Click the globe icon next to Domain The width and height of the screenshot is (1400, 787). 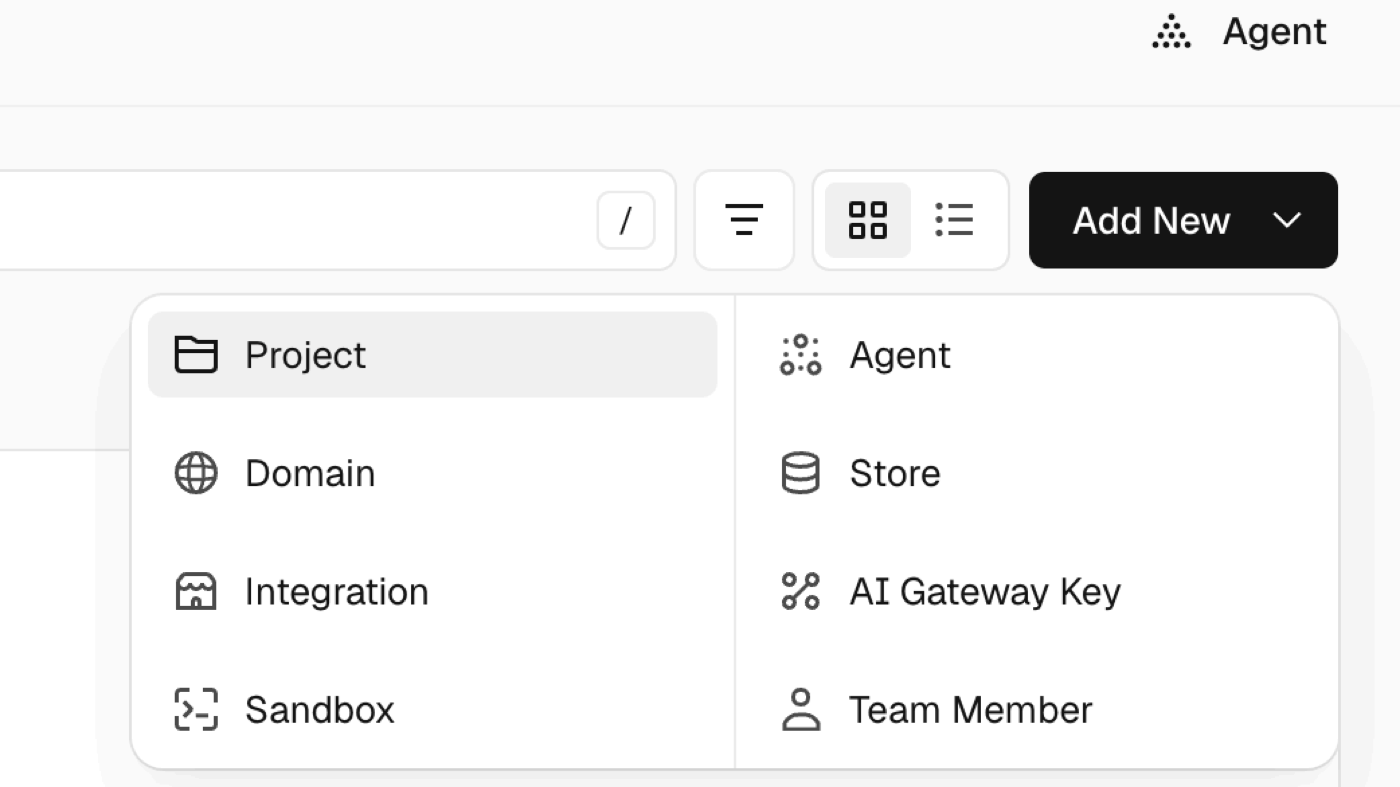click(x=196, y=473)
